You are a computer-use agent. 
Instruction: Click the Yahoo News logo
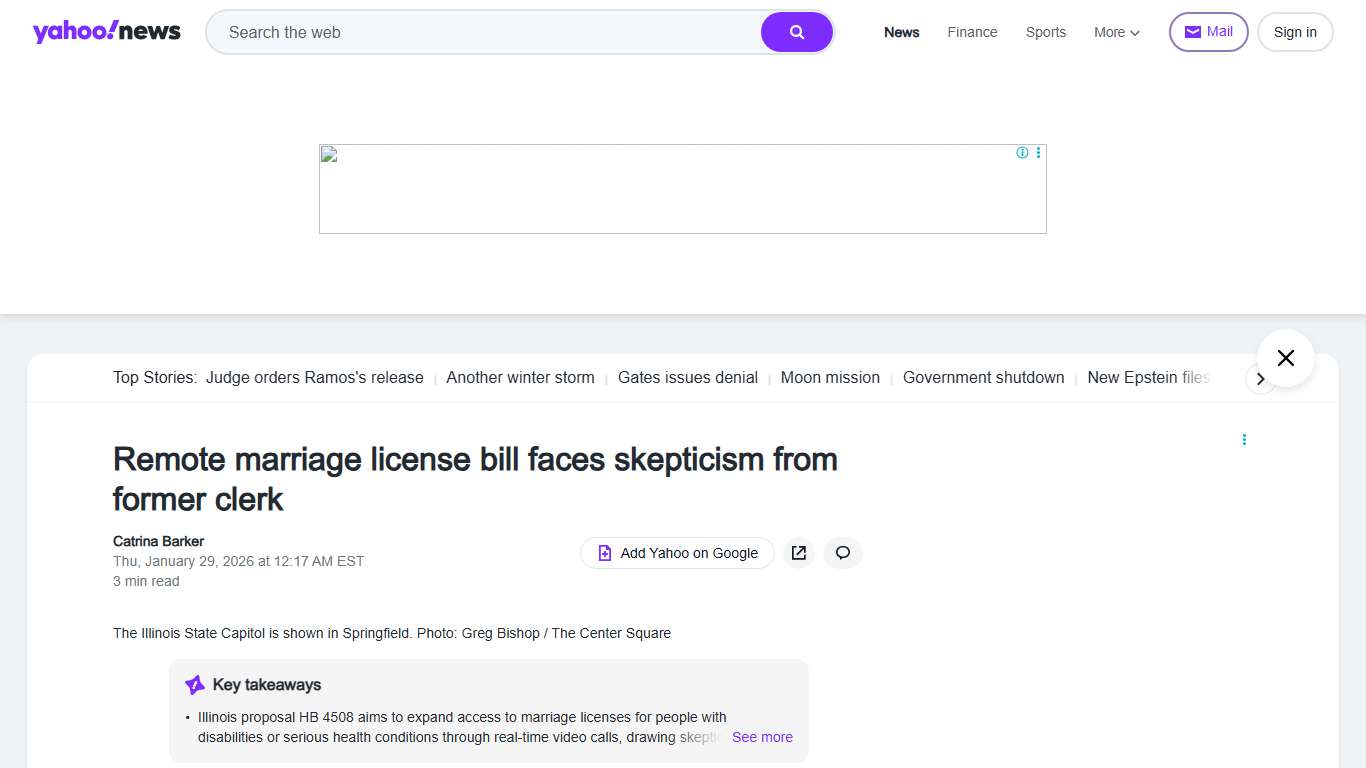pyautogui.click(x=107, y=32)
